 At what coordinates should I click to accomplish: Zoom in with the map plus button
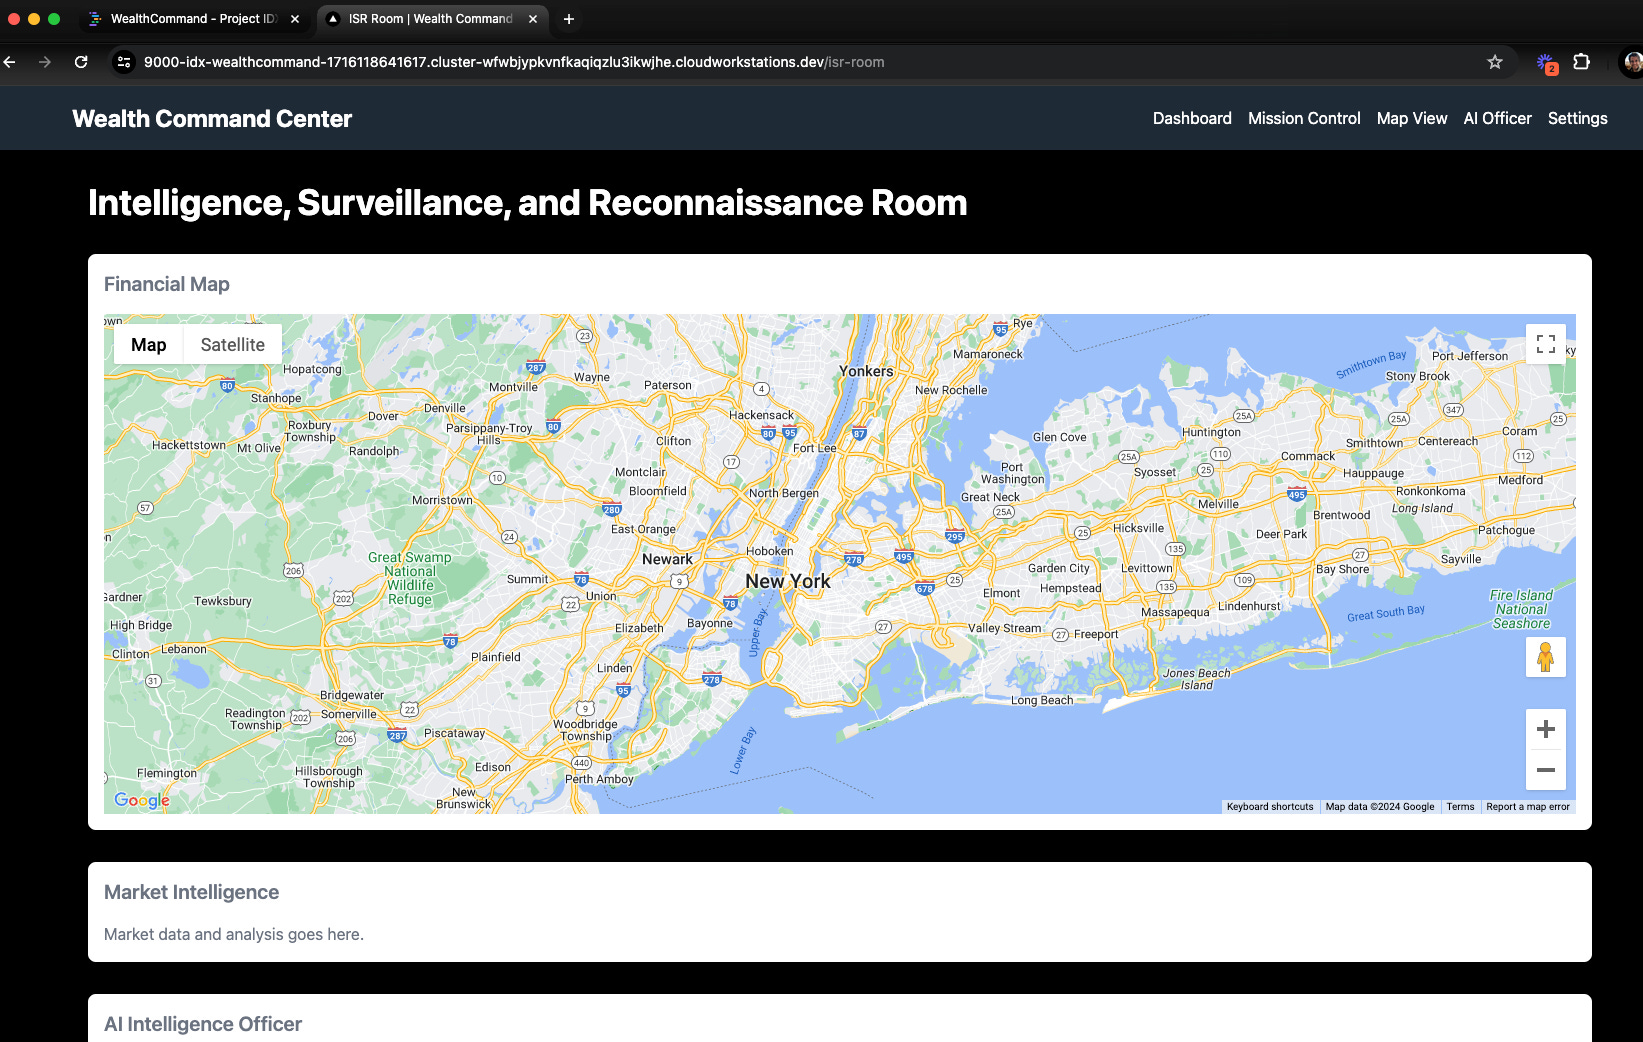pyautogui.click(x=1545, y=729)
